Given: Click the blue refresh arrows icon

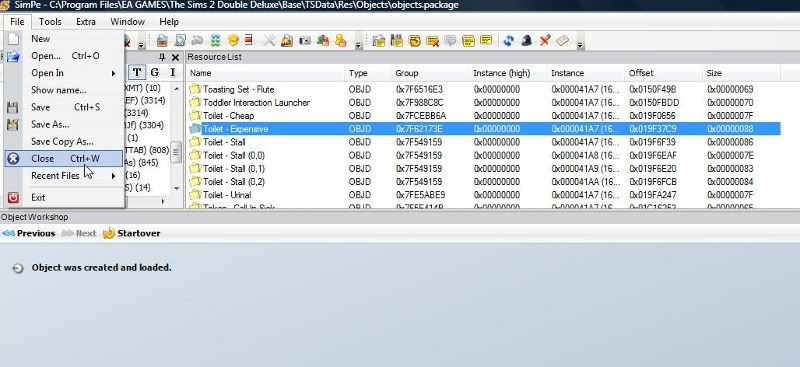Looking at the screenshot, I should pos(508,40).
